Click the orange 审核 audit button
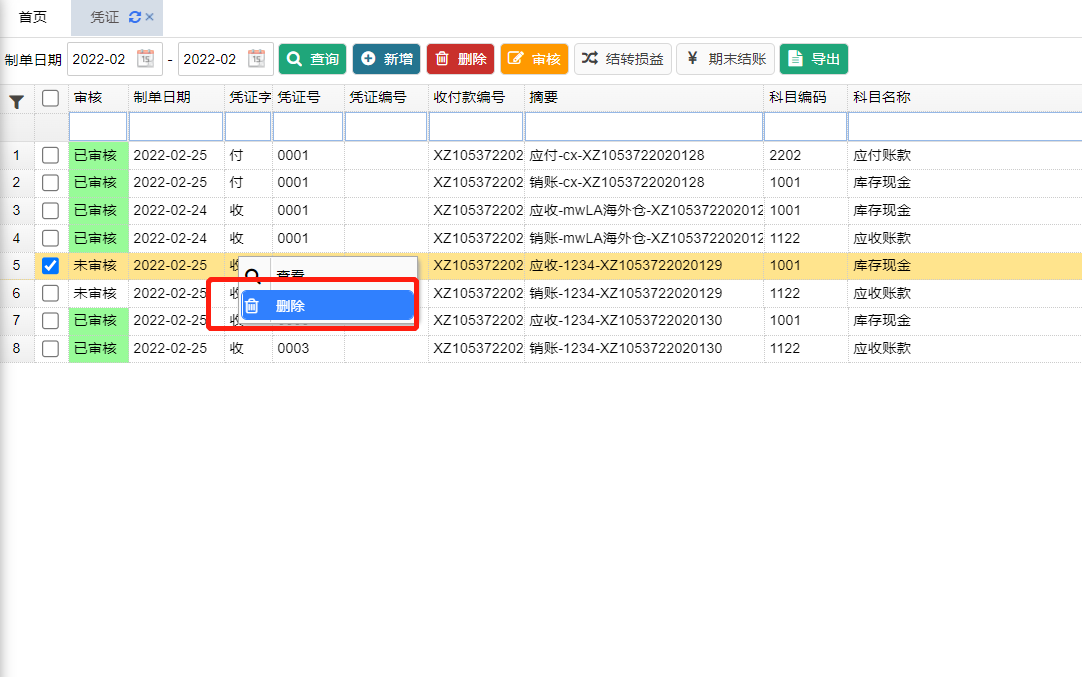Image resolution: width=1082 pixels, height=677 pixels. click(x=534, y=59)
